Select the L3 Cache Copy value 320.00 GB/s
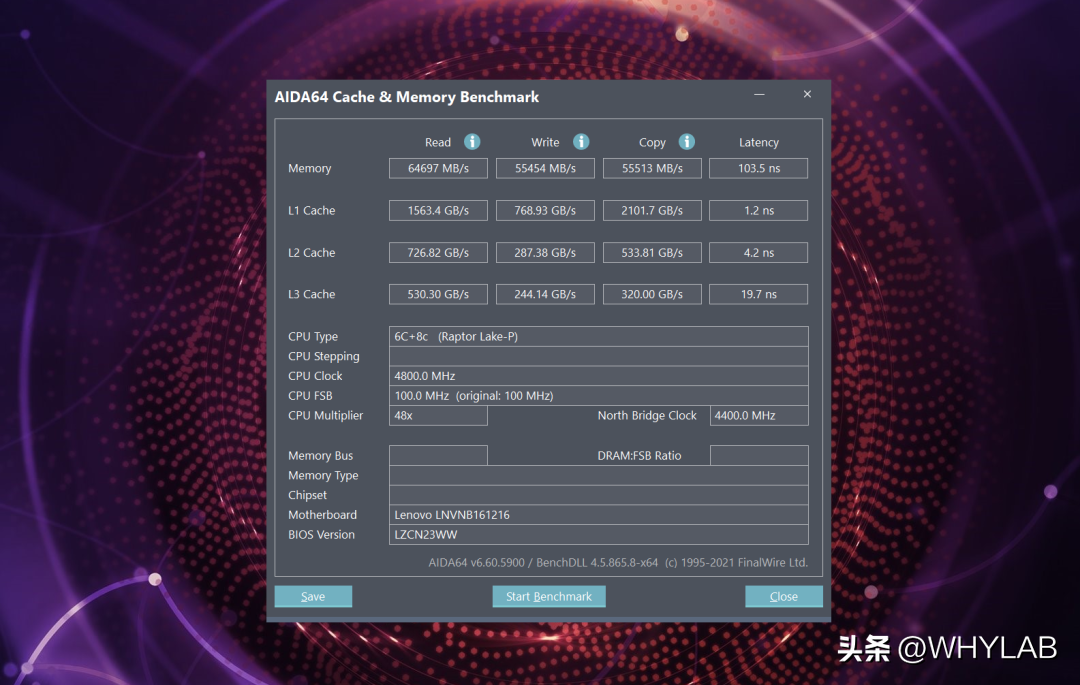Screen dimensions: 1080x685 (652, 295)
